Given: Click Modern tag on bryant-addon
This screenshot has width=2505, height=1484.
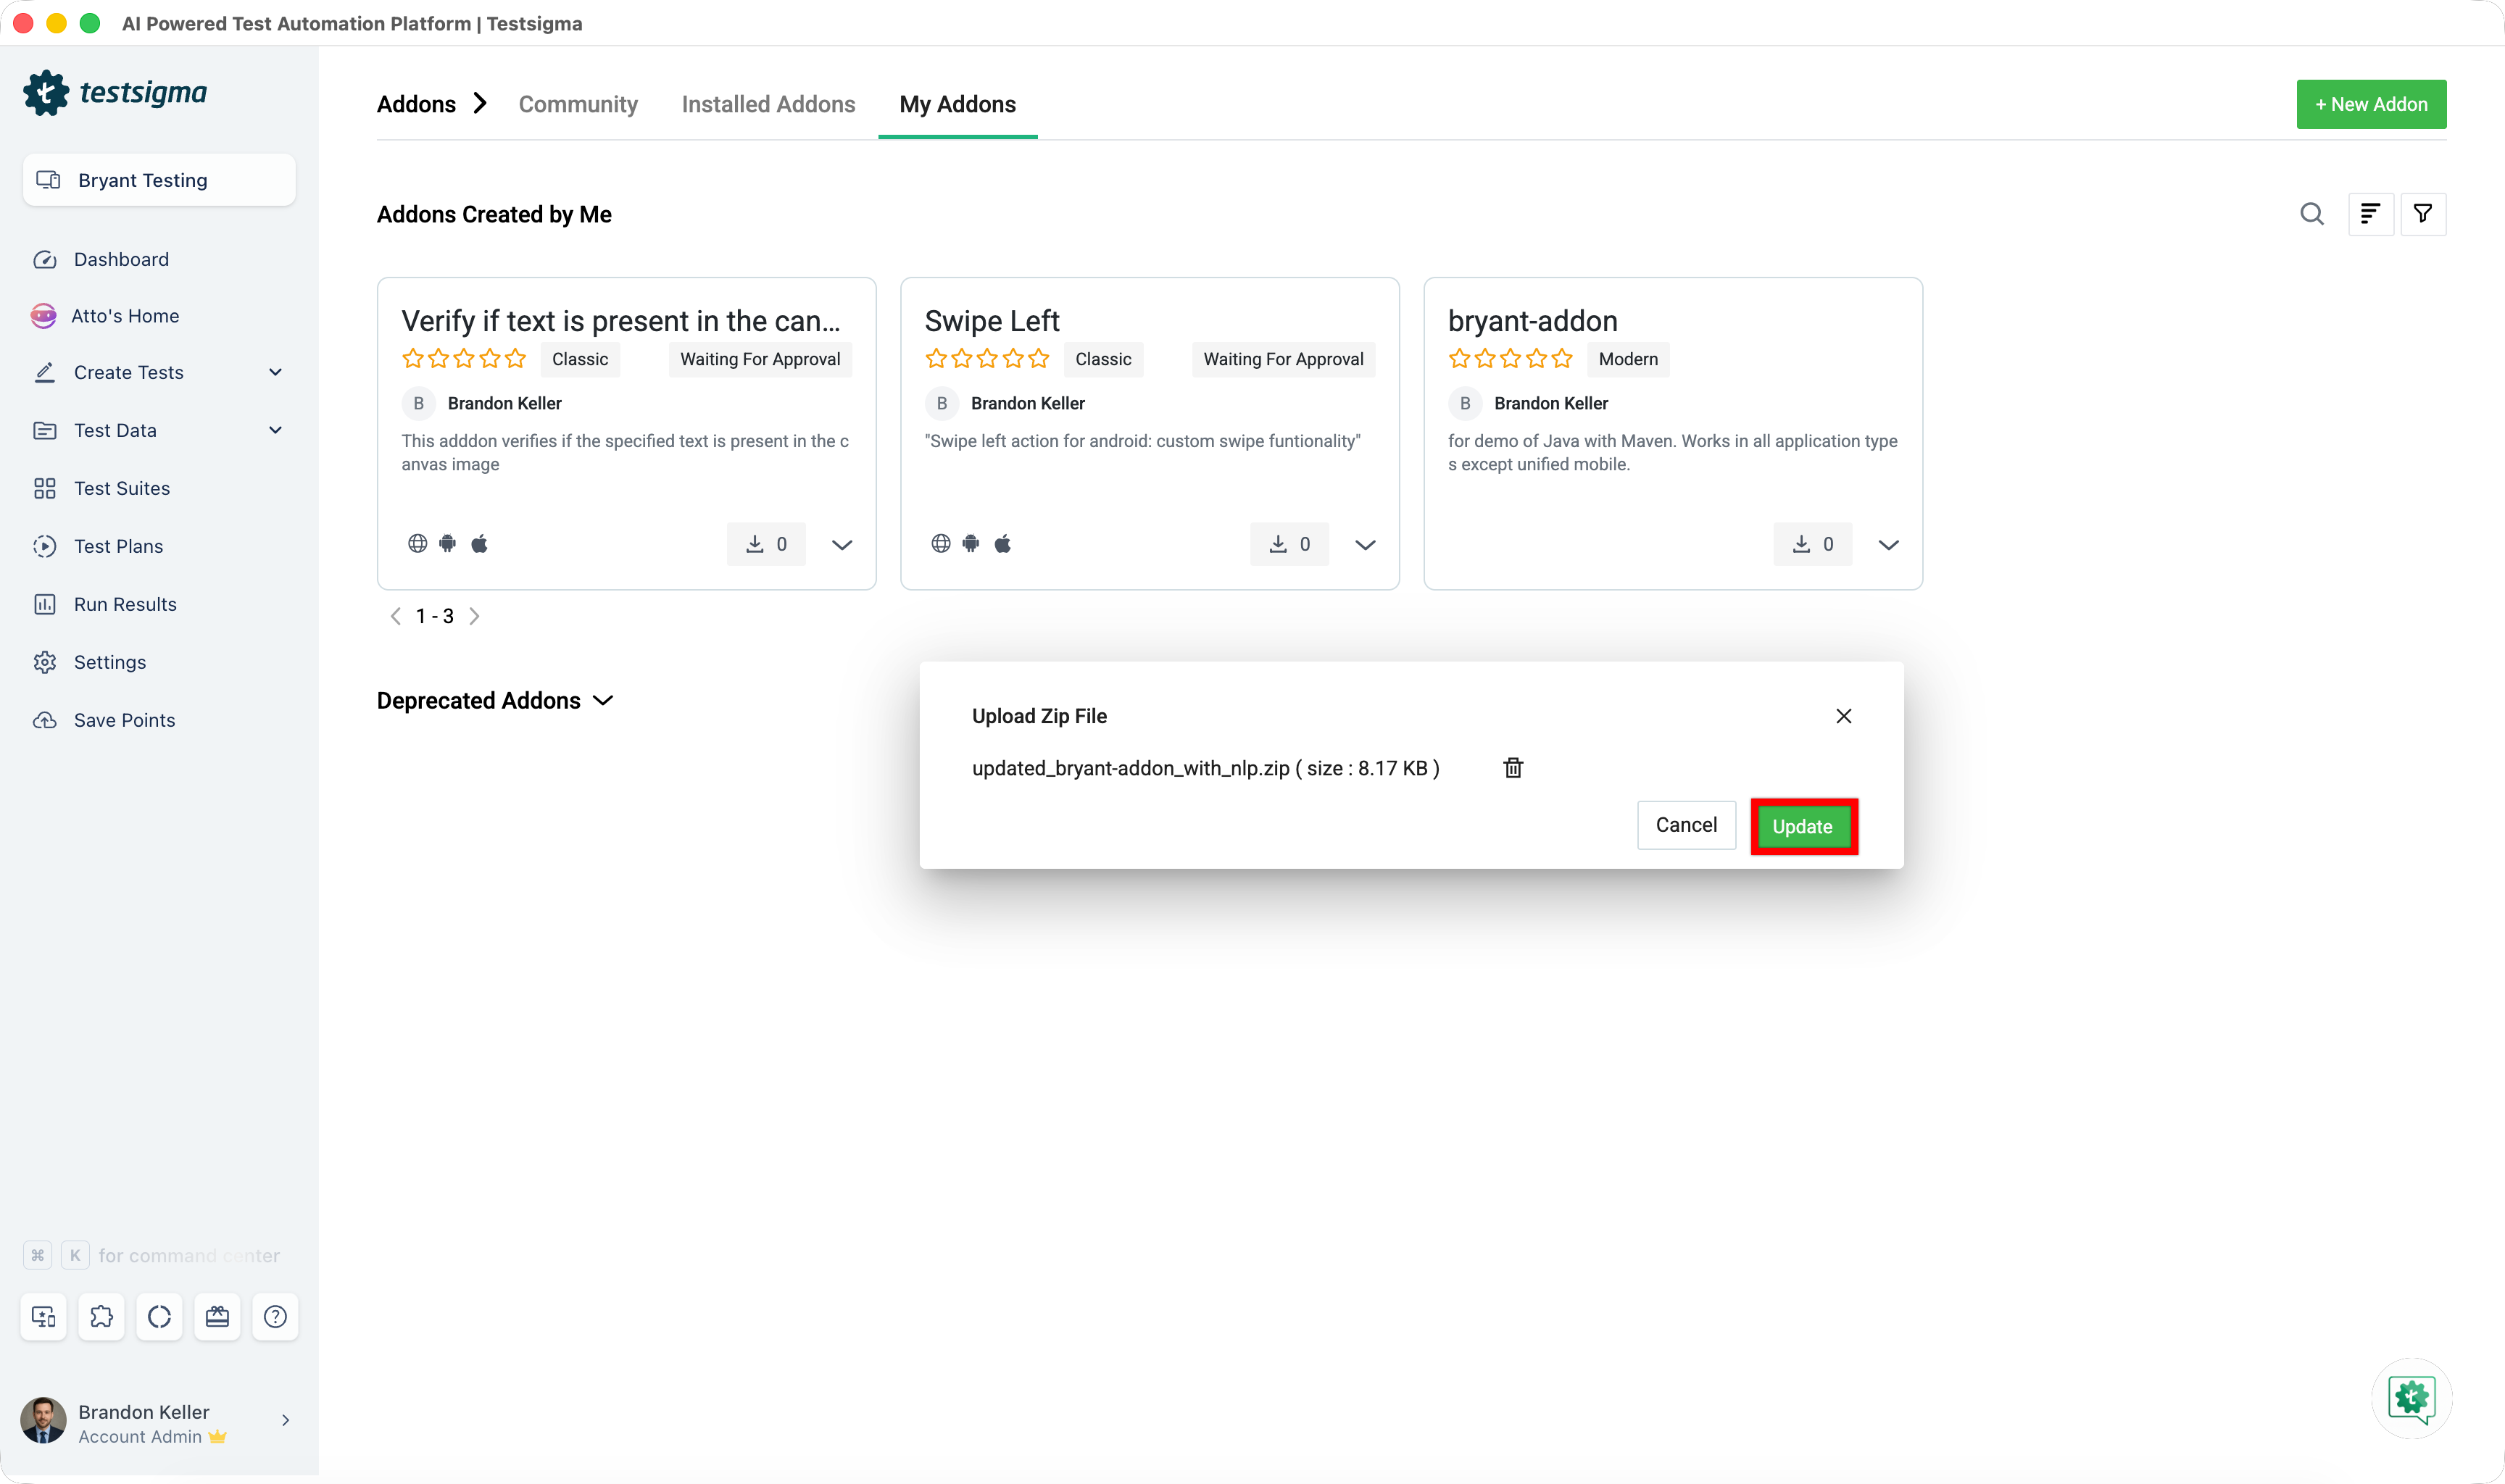Looking at the screenshot, I should click(1628, 360).
